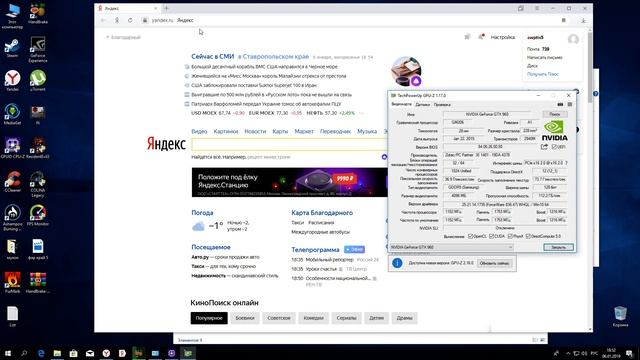
Task: Show hidden system tray icons chevron
Action: click(568, 353)
